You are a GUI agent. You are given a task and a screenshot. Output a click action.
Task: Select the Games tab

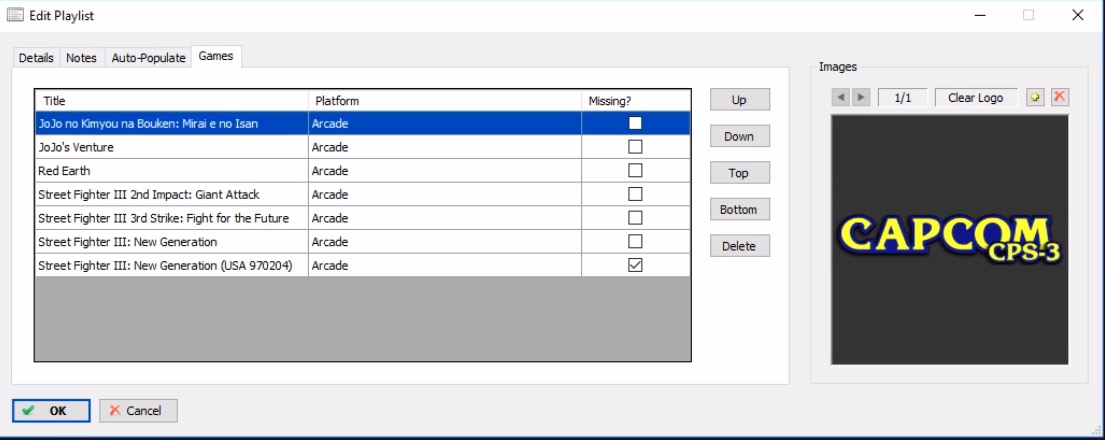click(216, 56)
